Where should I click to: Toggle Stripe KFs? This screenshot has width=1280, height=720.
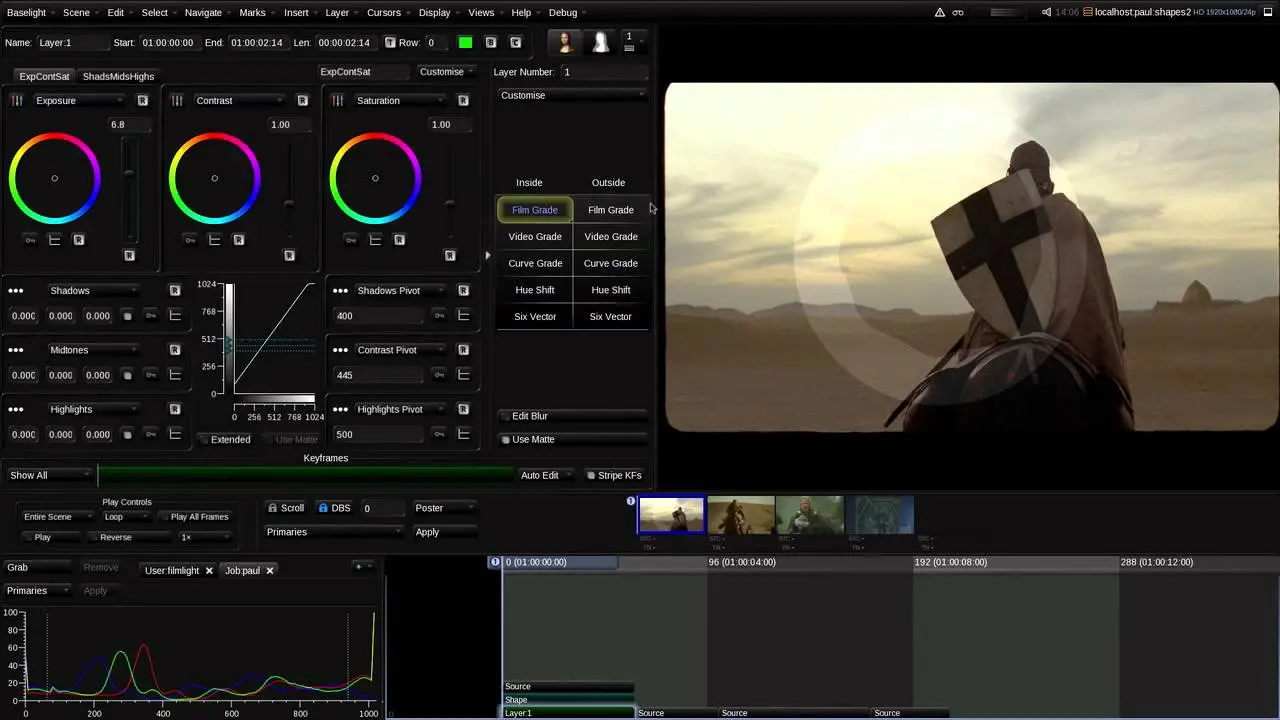(614, 475)
